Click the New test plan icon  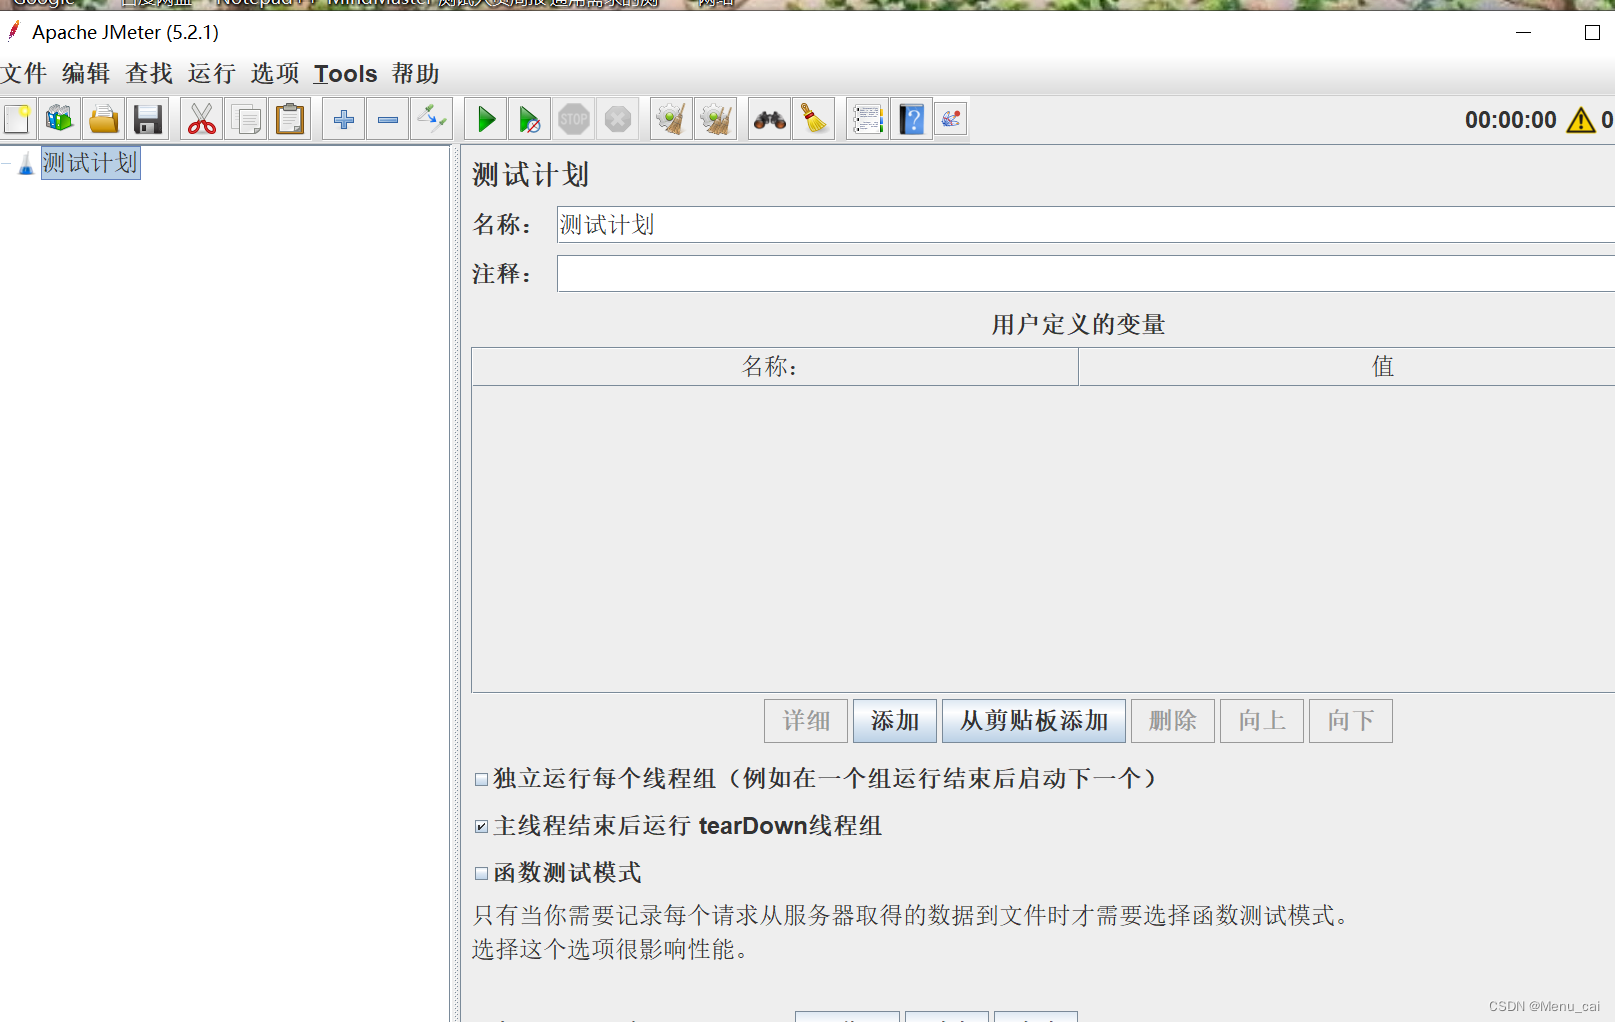(17, 120)
